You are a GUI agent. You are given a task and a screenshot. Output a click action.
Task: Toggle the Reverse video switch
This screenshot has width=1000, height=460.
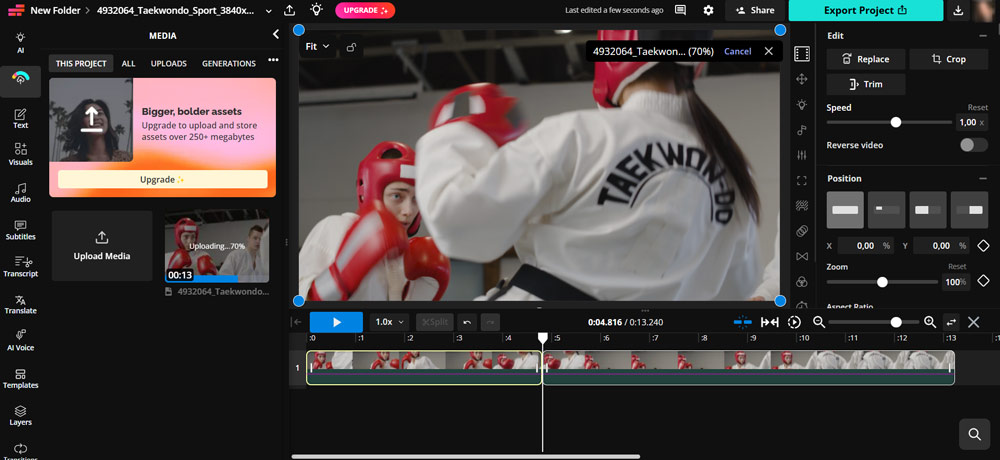(972, 145)
